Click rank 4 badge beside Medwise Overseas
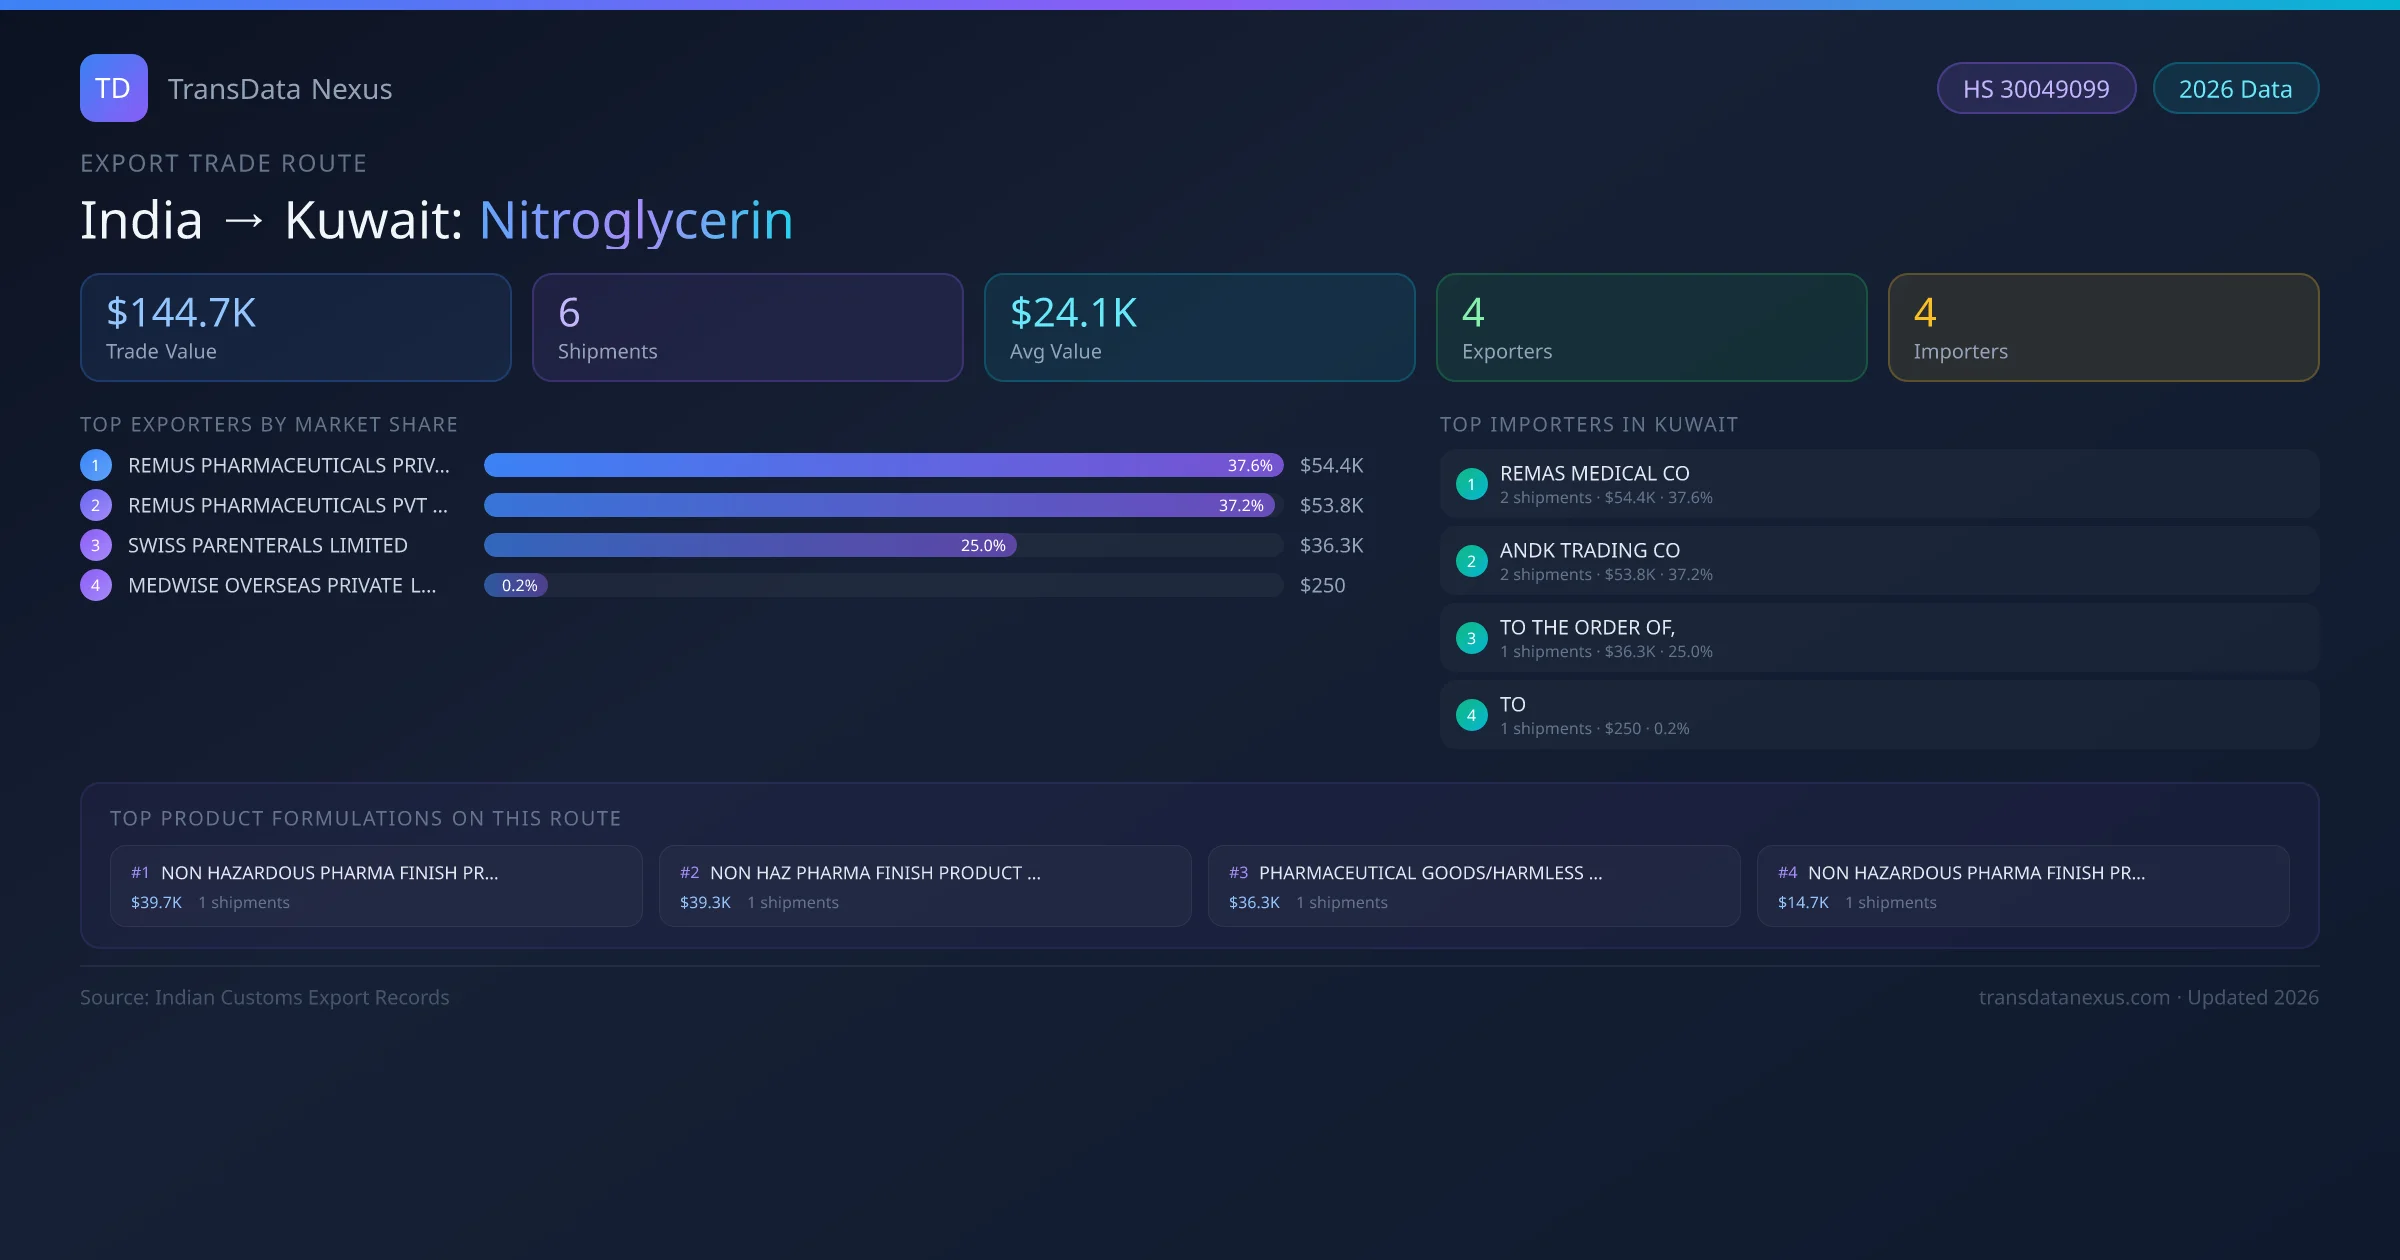The image size is (2400, 1260). [x=96, y=585]
